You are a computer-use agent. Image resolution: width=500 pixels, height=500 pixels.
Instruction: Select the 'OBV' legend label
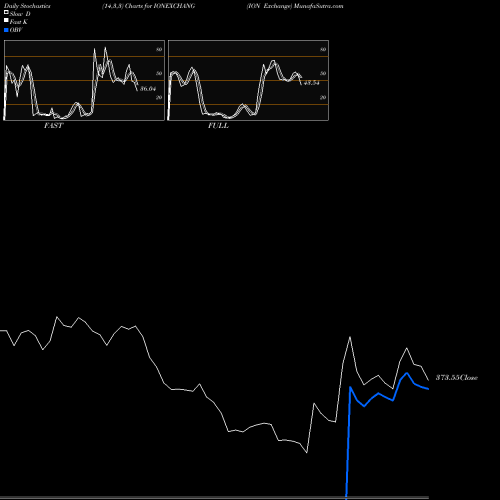coord(16,30)
